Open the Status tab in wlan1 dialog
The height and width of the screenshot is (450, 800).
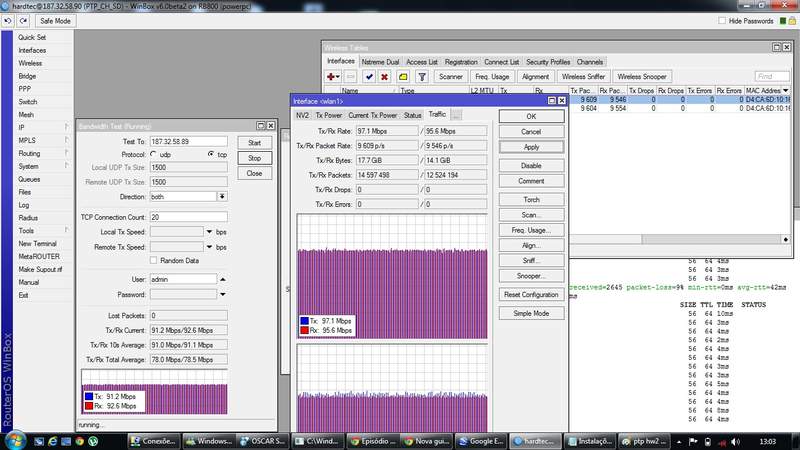(412, 115)
